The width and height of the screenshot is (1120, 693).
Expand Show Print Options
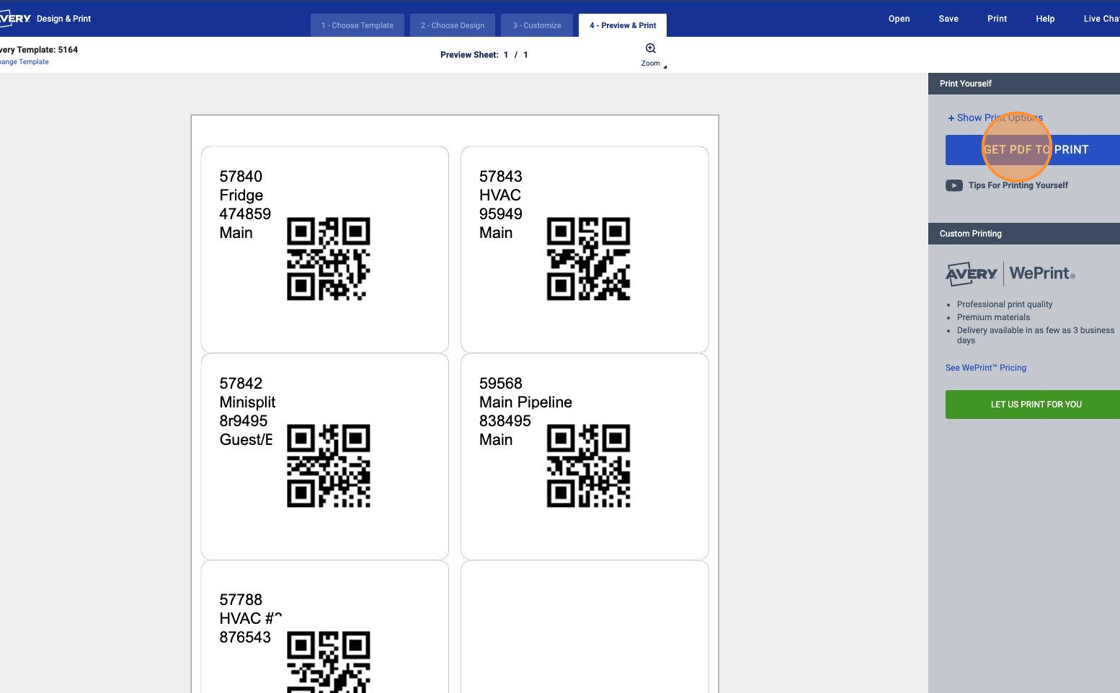pos(995,118)
